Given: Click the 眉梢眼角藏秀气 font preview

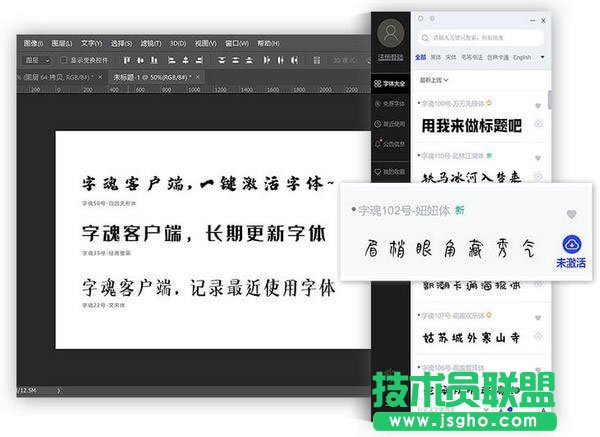Looking at the screenshot, I should [449, 249].
